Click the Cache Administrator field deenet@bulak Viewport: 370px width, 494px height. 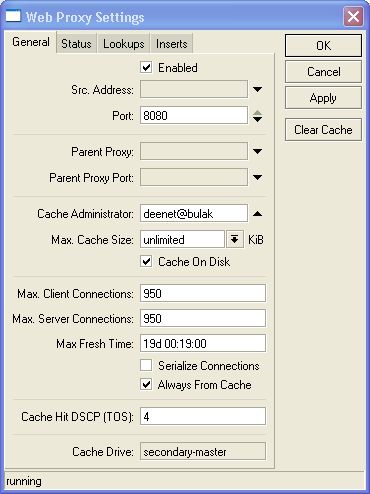[x=194, y=213]
